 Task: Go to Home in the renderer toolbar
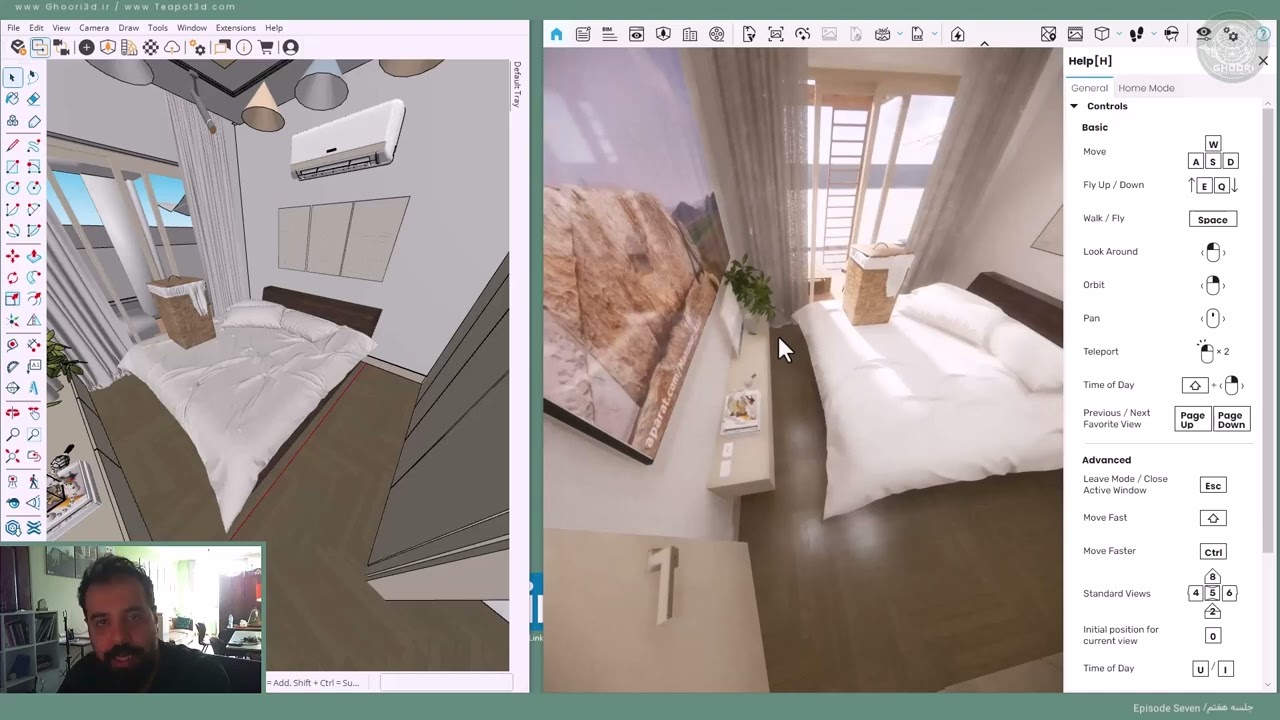point(556,34)
